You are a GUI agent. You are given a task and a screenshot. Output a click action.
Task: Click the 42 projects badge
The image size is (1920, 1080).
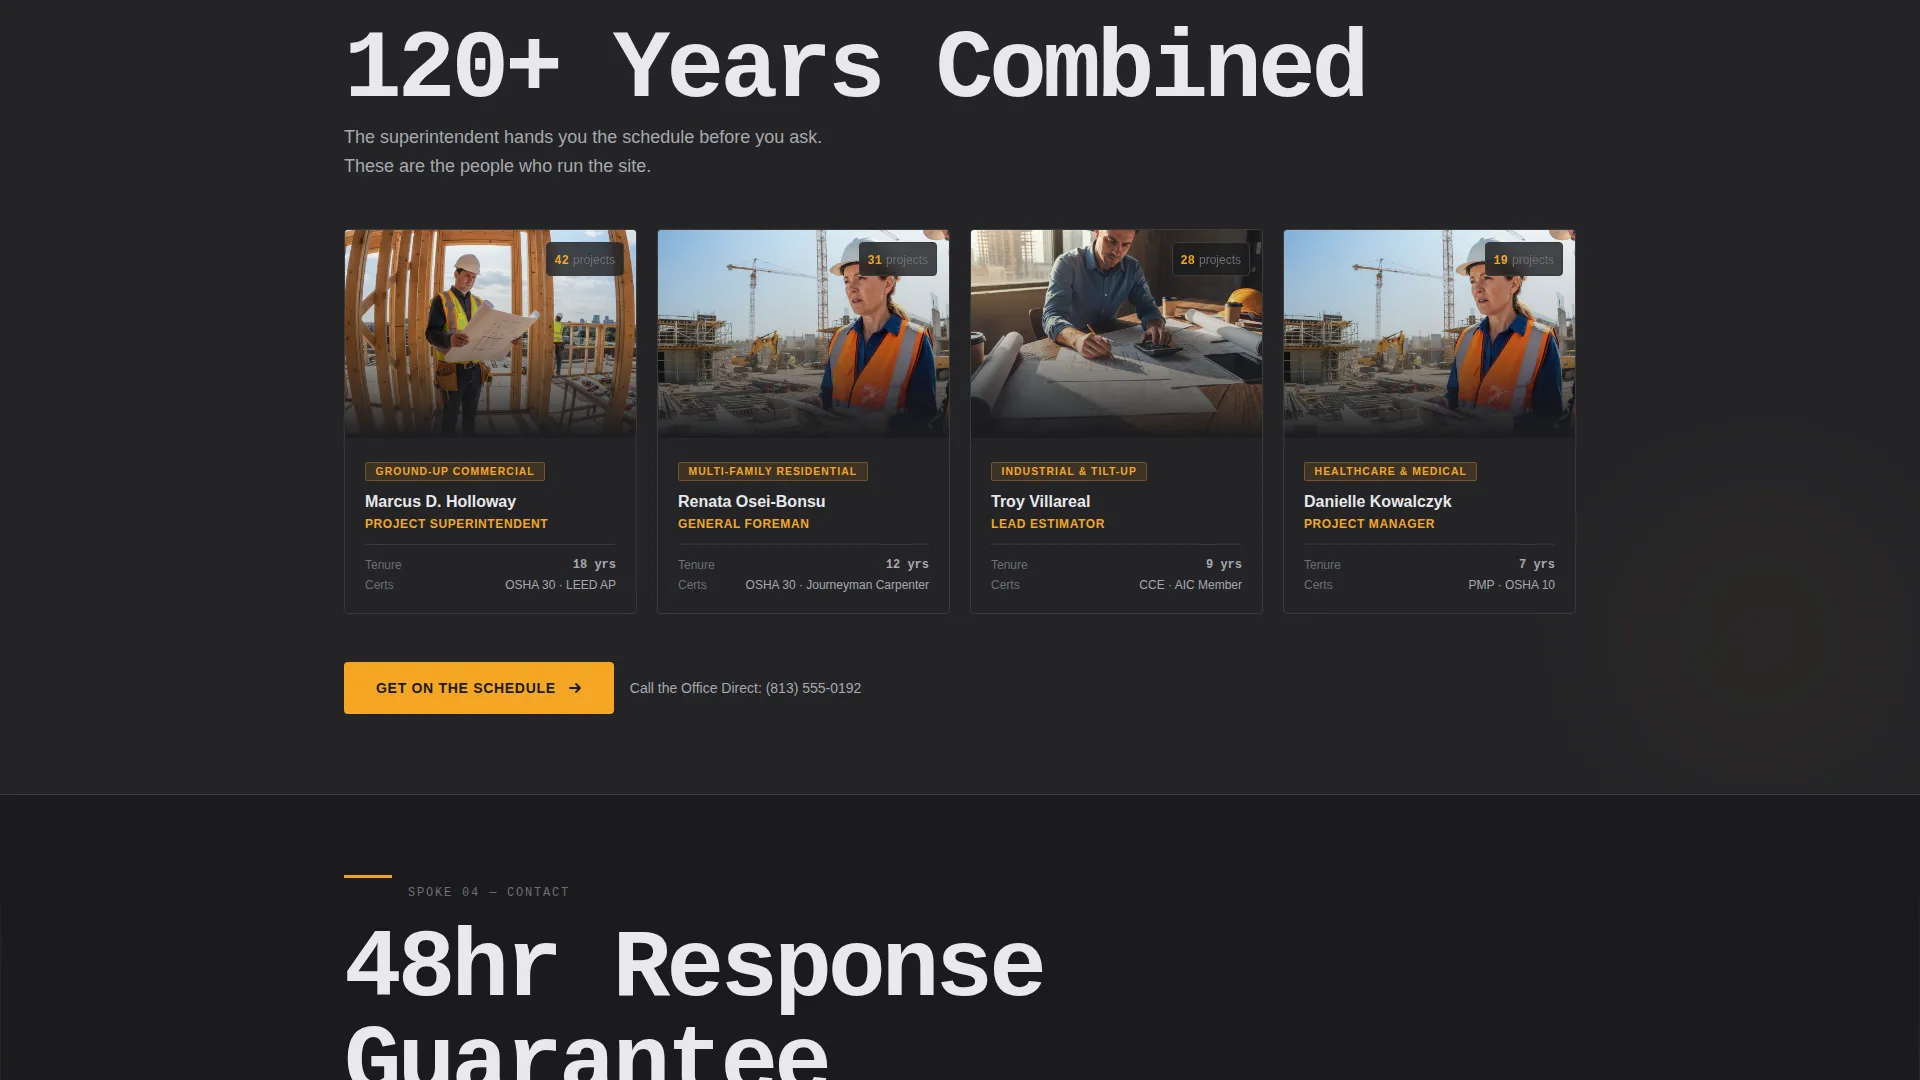[585, 260]
